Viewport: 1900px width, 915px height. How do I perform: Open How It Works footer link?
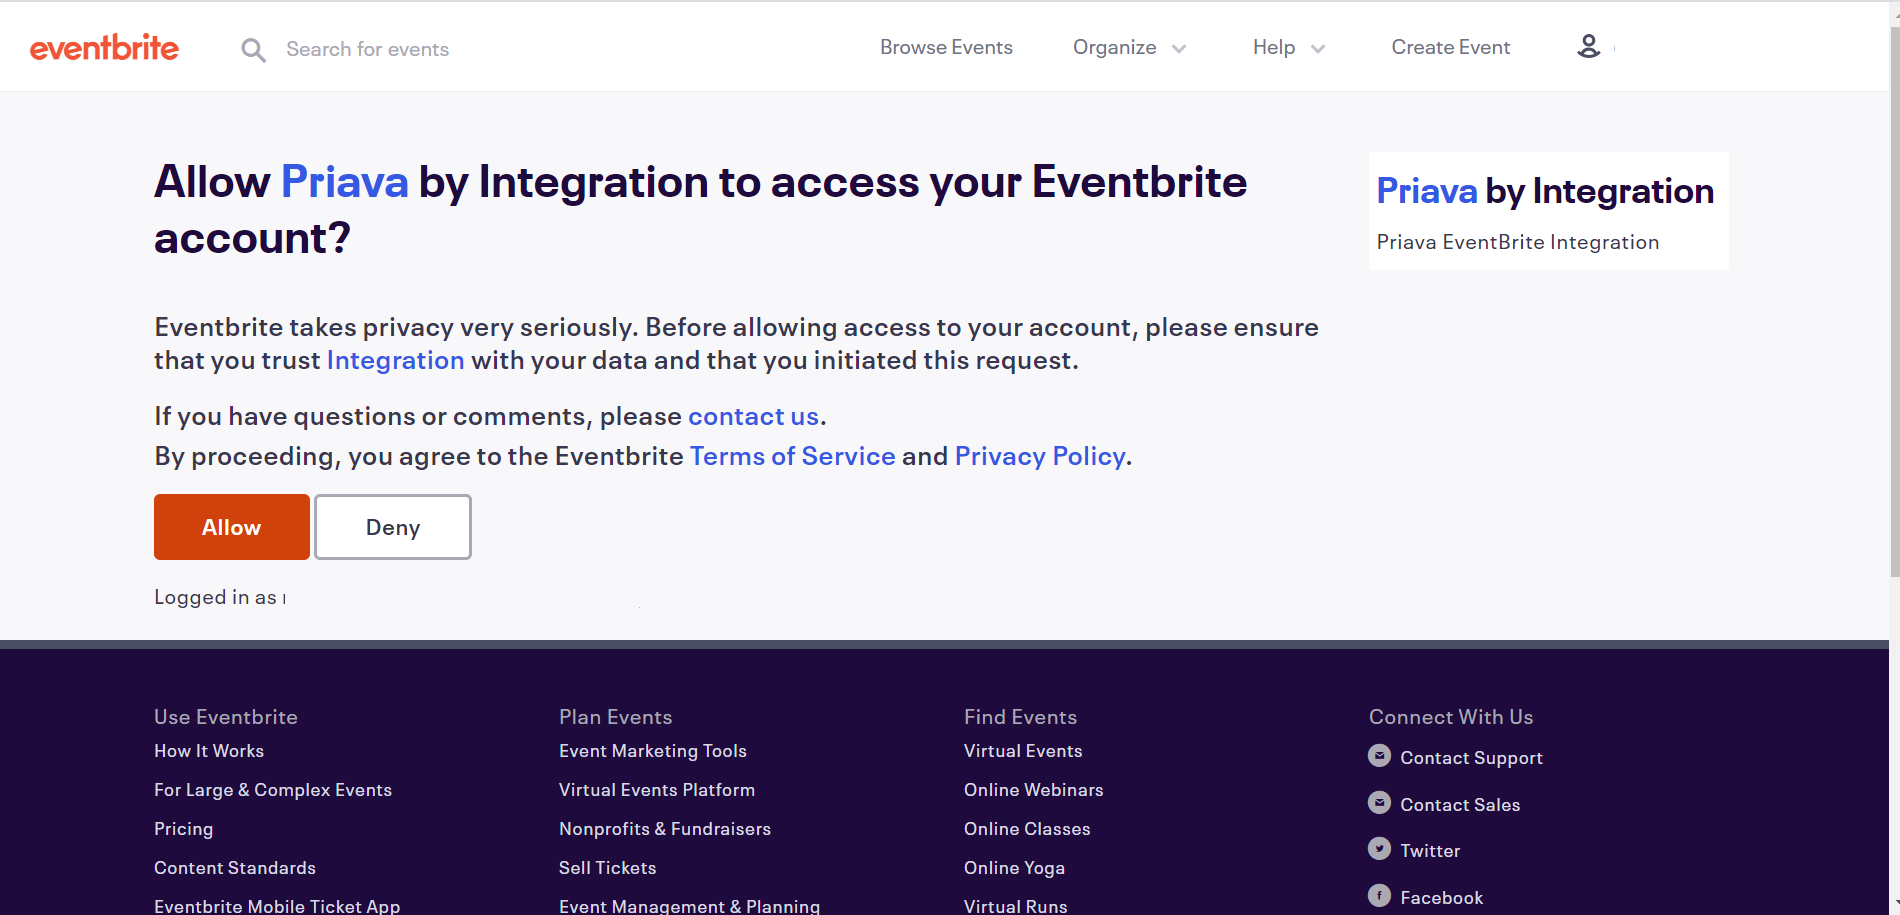click(209, 751)
